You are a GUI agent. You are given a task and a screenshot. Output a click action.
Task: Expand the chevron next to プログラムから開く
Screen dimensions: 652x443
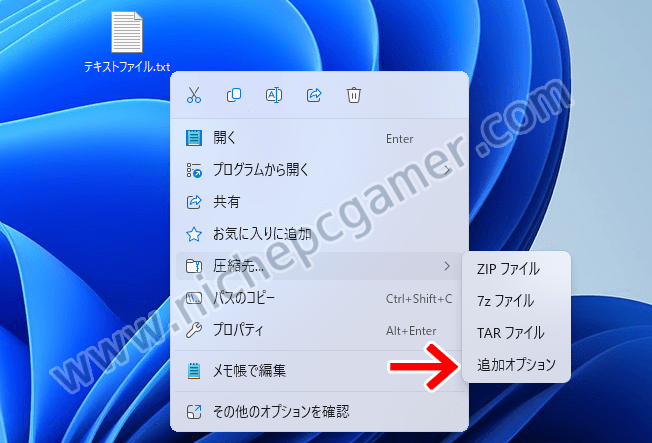tap(447, 170)
